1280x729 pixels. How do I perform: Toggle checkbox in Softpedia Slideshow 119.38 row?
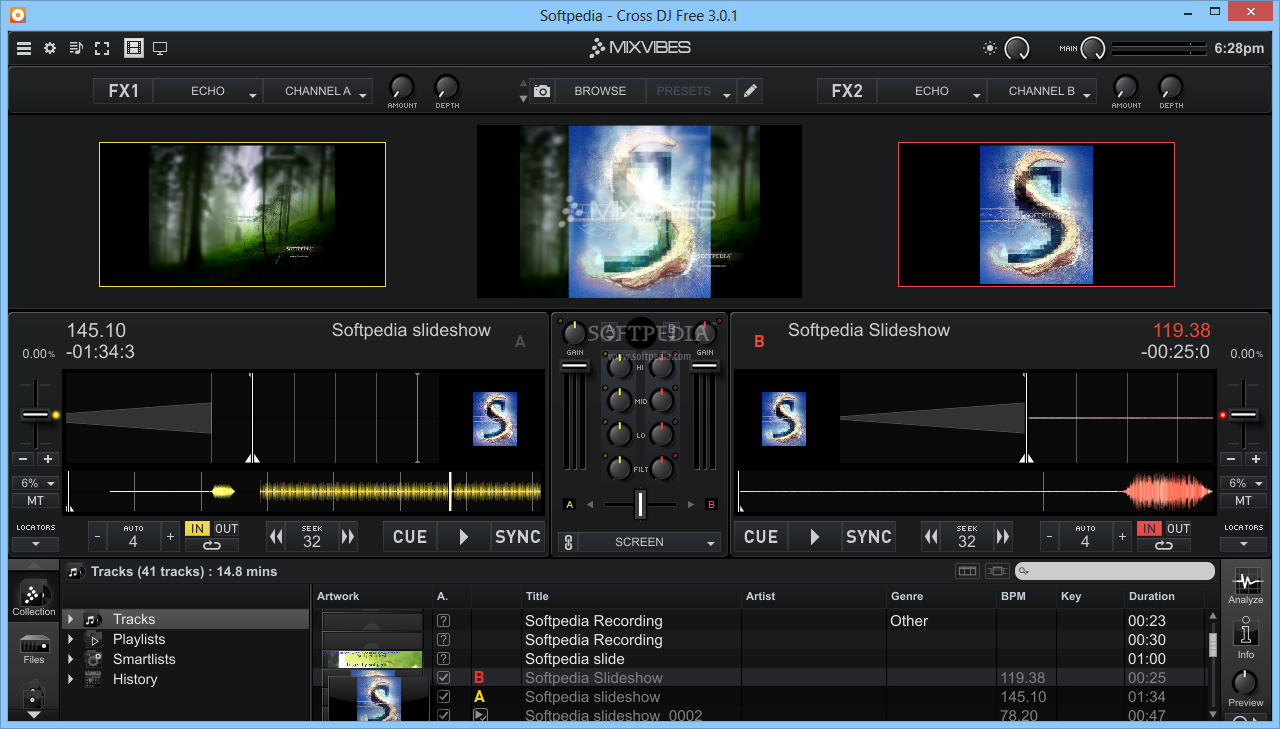444,678
